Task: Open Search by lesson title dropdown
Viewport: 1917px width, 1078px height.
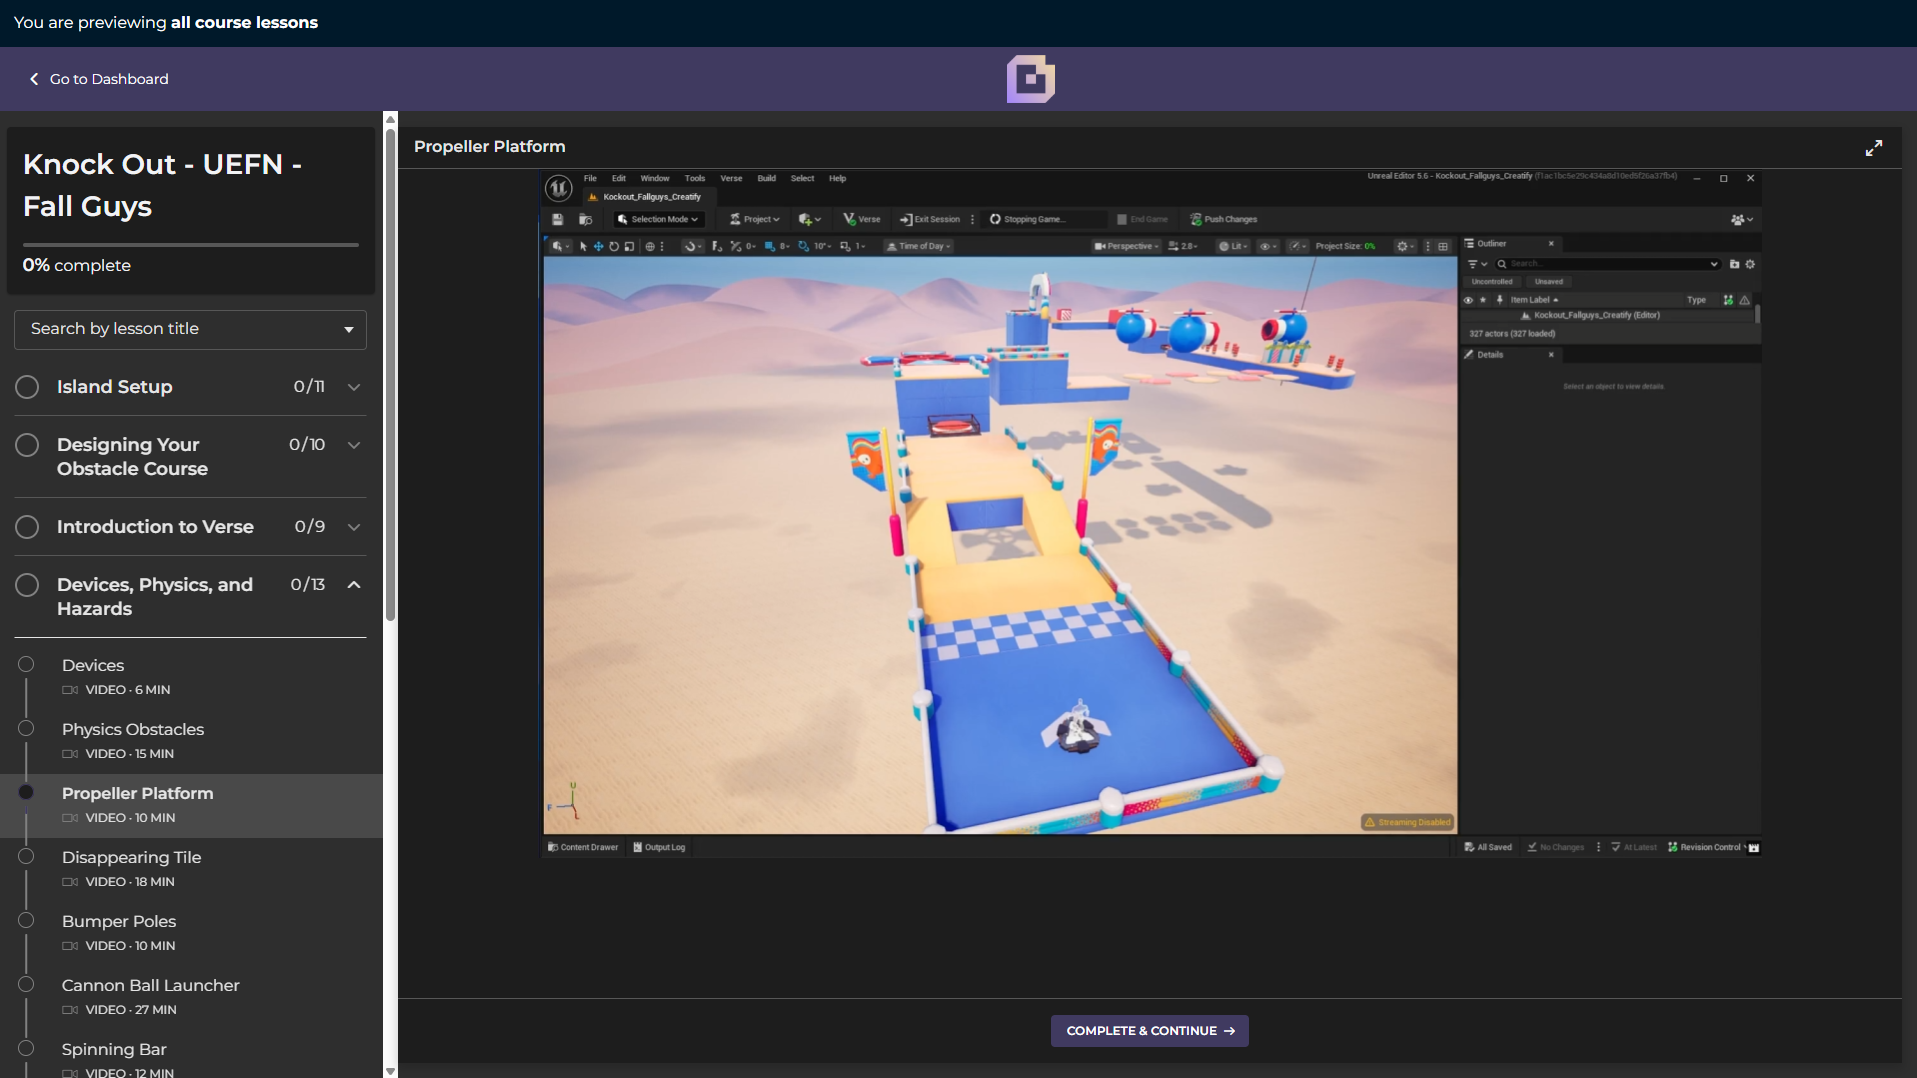Action: point(190,329)
